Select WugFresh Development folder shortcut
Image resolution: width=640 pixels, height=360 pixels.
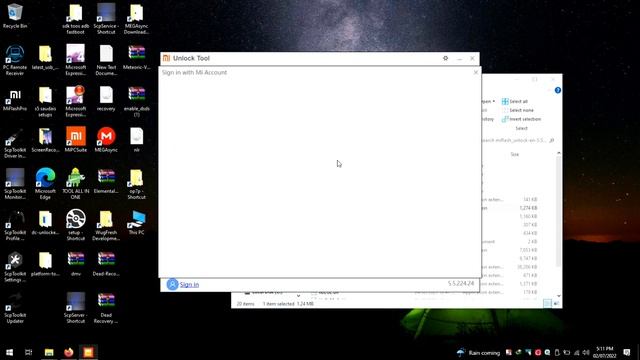(106, 226)
